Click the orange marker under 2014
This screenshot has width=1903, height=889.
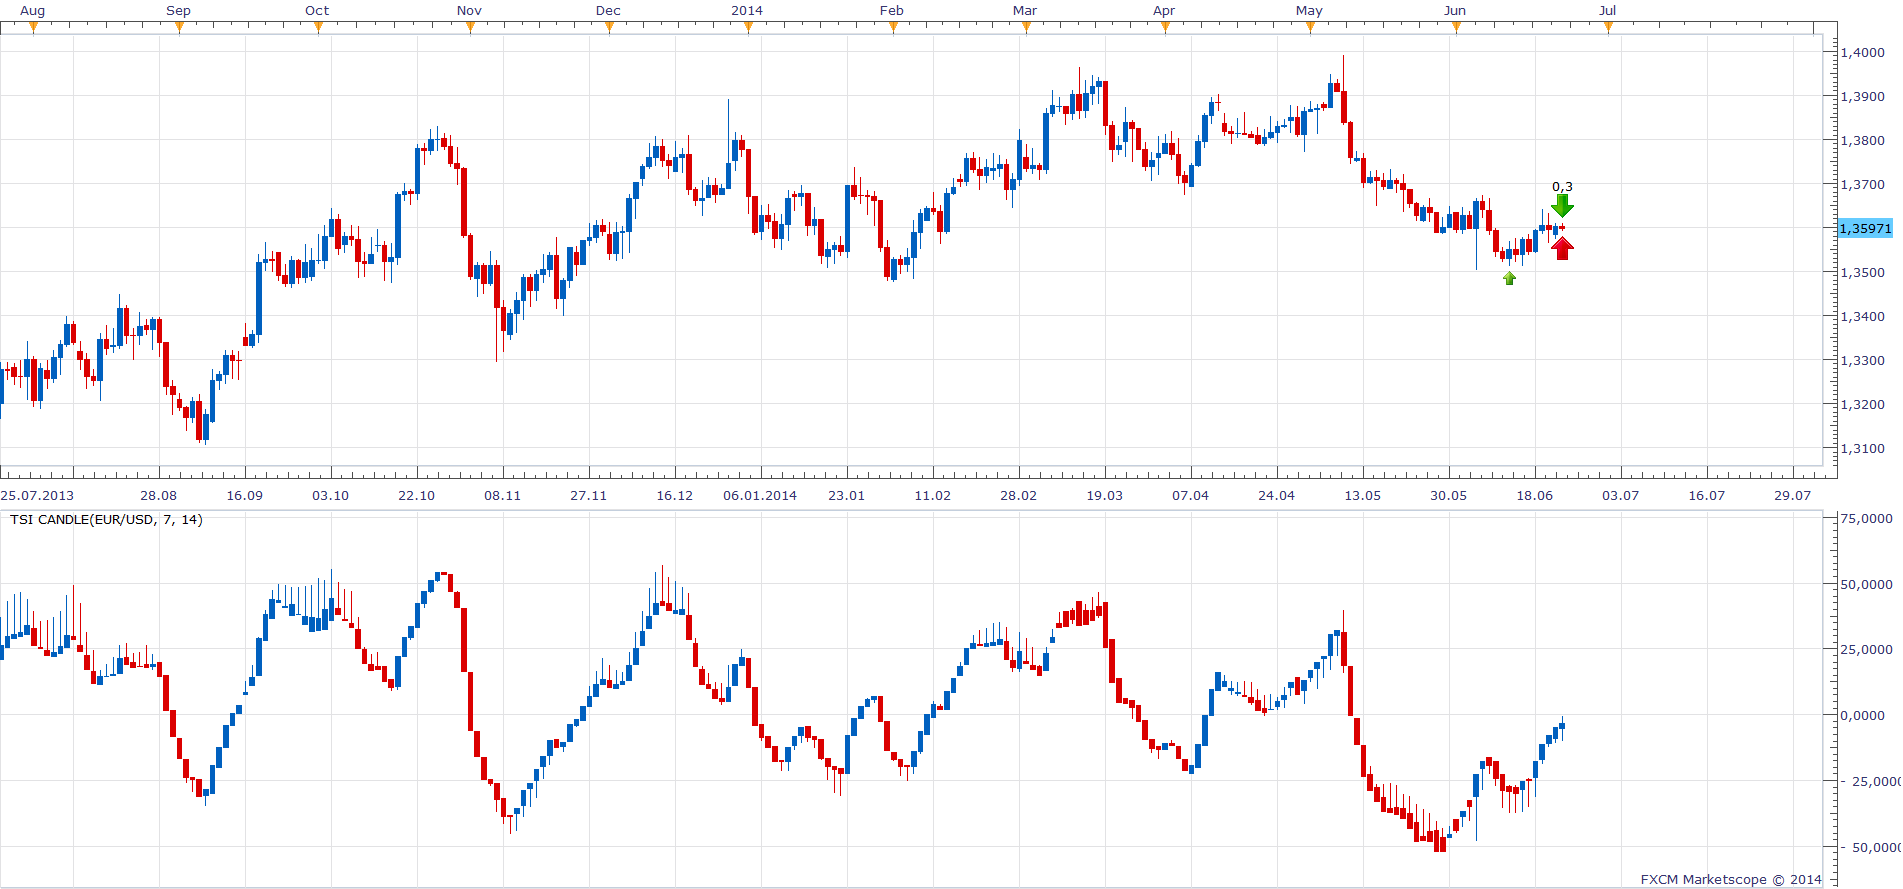pyautogui.click(x=748, y=27)
